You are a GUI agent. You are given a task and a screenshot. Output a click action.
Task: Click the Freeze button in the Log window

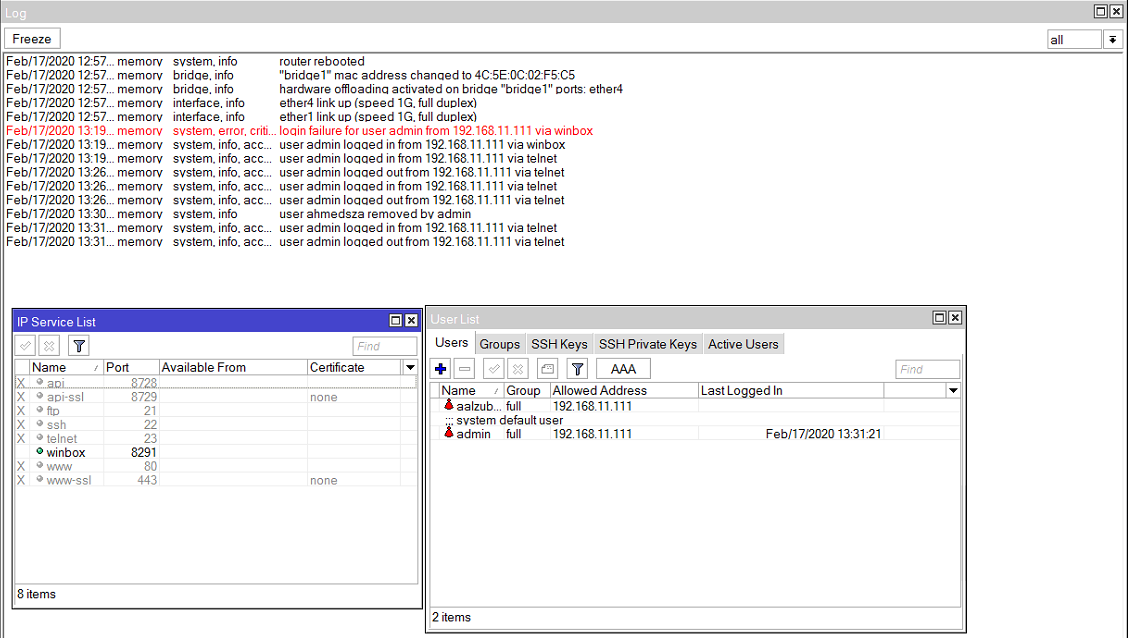tap(32, 38)
